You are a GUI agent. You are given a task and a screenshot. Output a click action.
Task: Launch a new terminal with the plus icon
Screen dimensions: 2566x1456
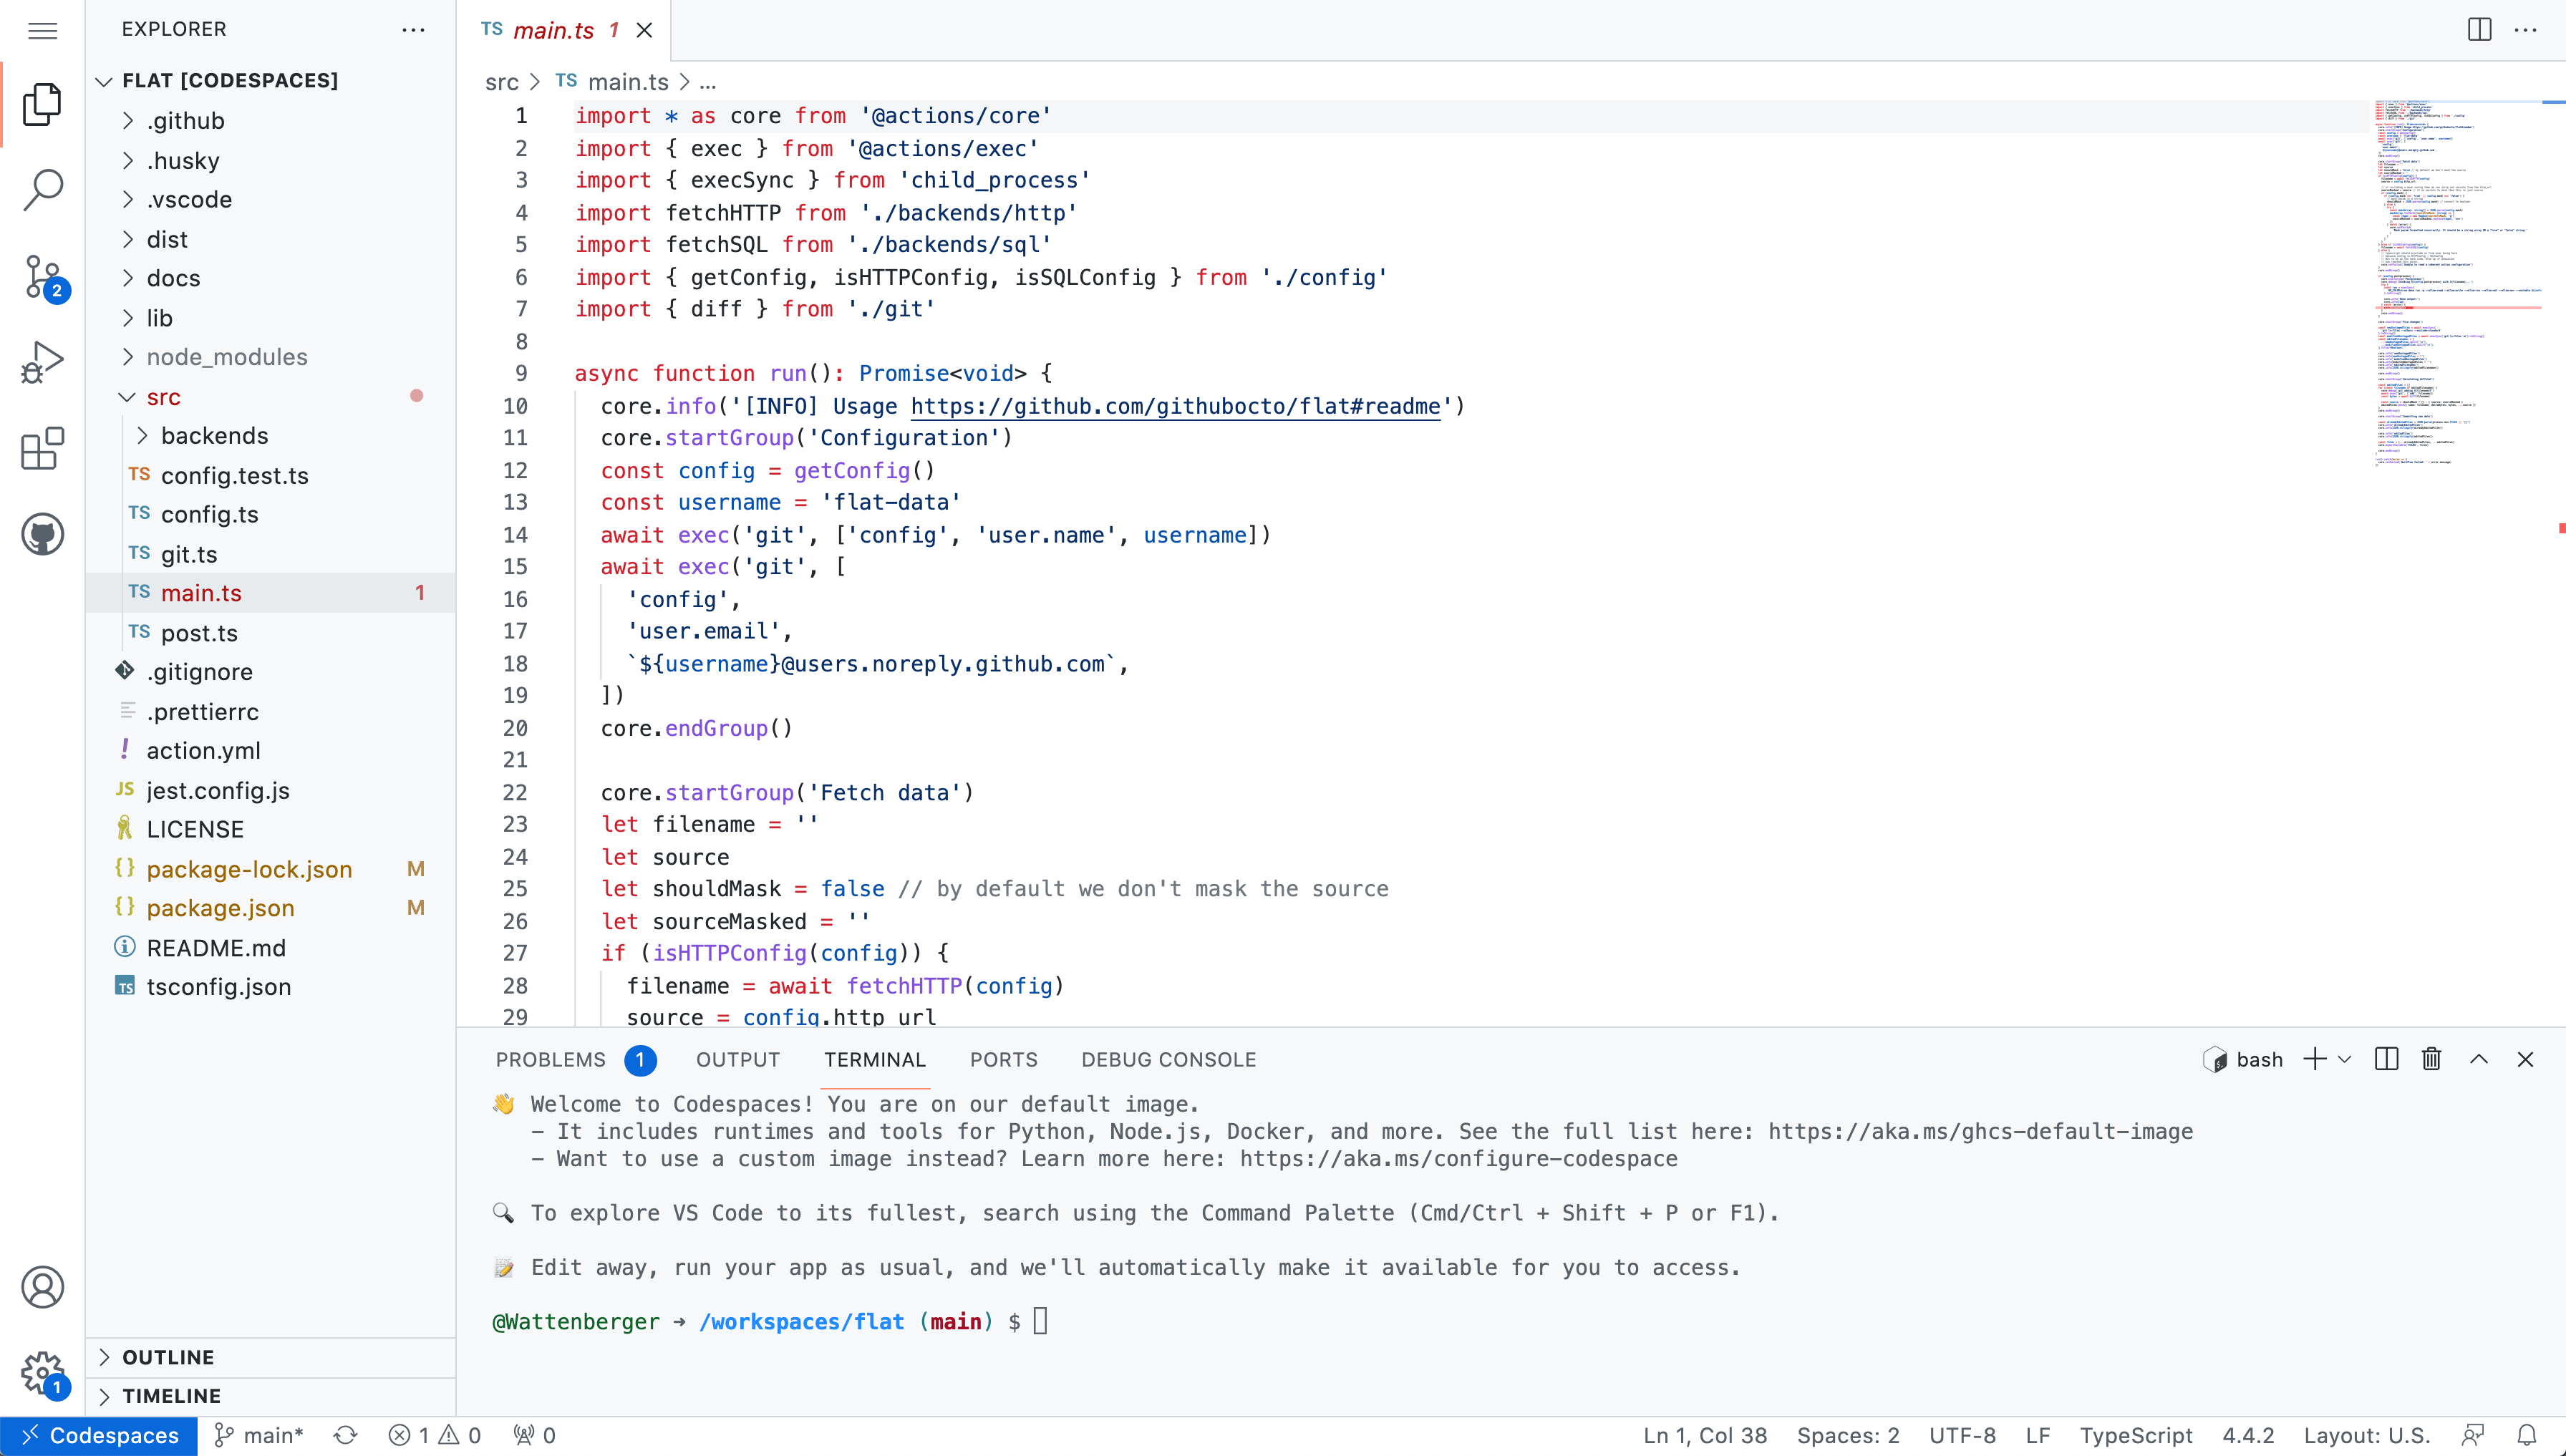point(2315,1059)
